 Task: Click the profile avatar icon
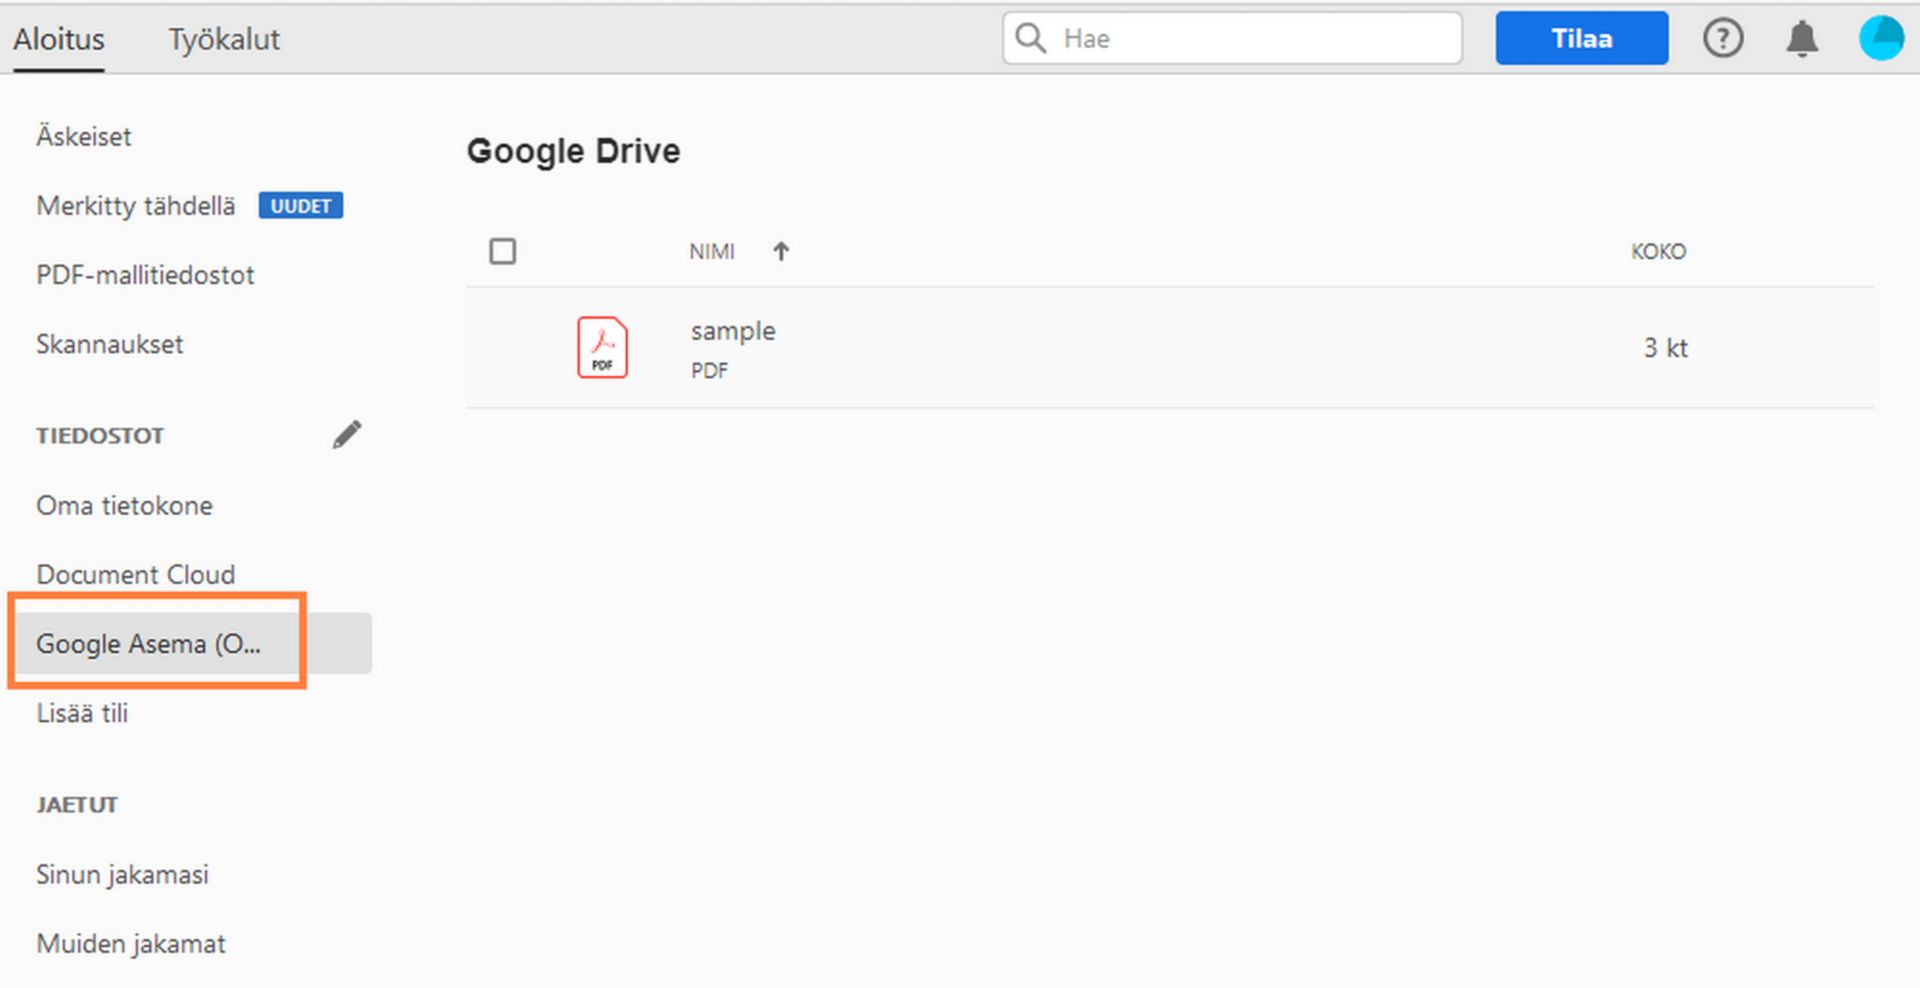point(1880,38)
